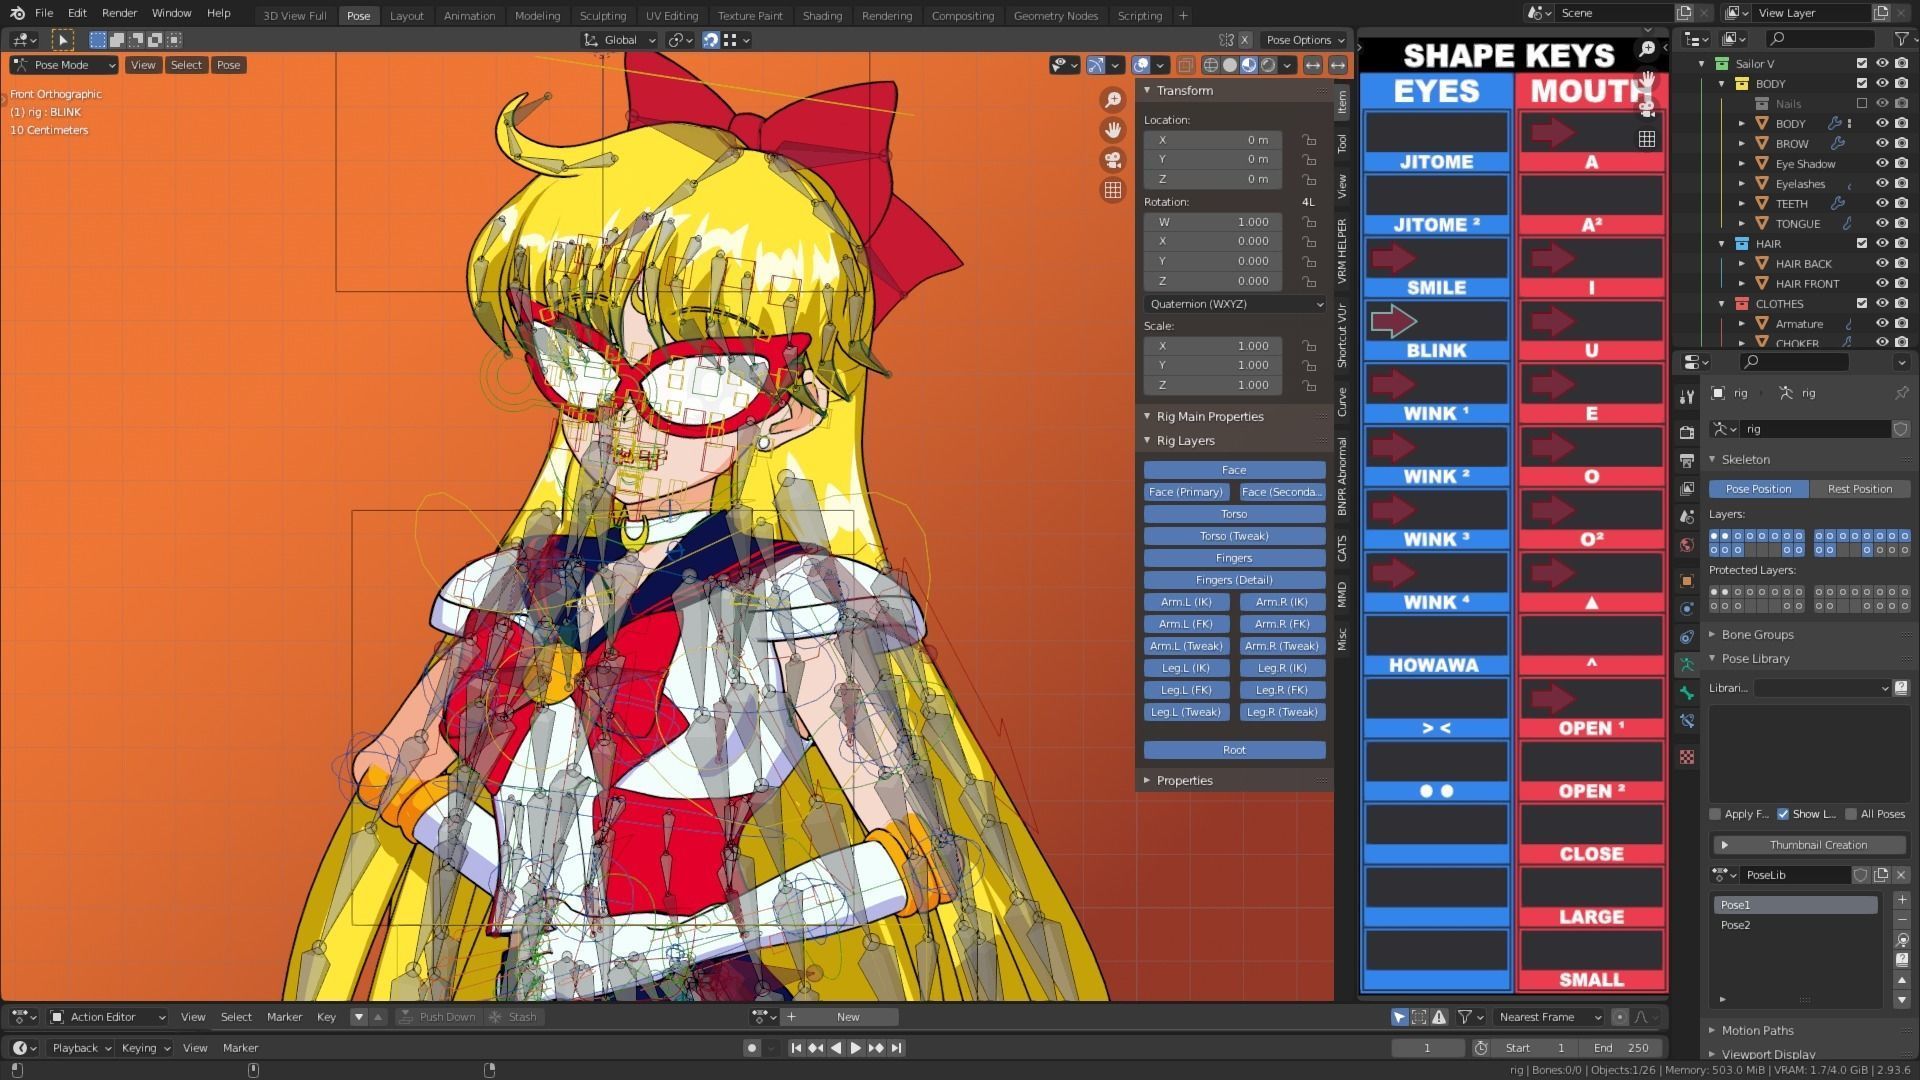Select Rest Position skeleton mode
The image size is (1920, 1080).
[1859, 489]
